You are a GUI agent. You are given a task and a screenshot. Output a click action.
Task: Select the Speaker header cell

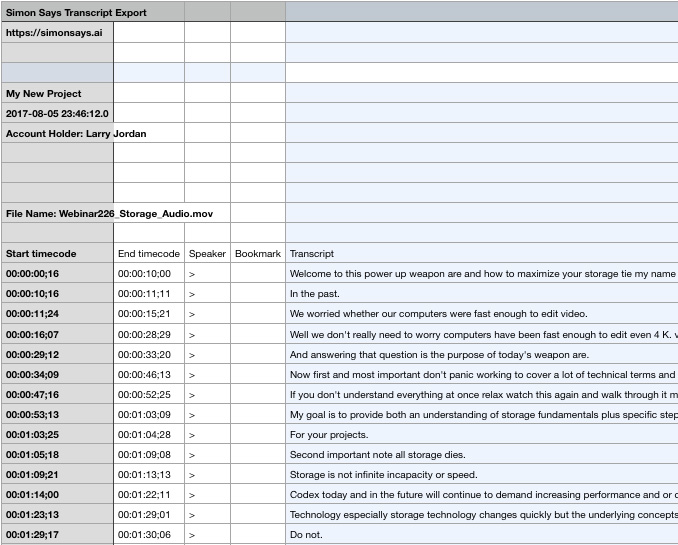pyautogui.click(x=207, y=253)
